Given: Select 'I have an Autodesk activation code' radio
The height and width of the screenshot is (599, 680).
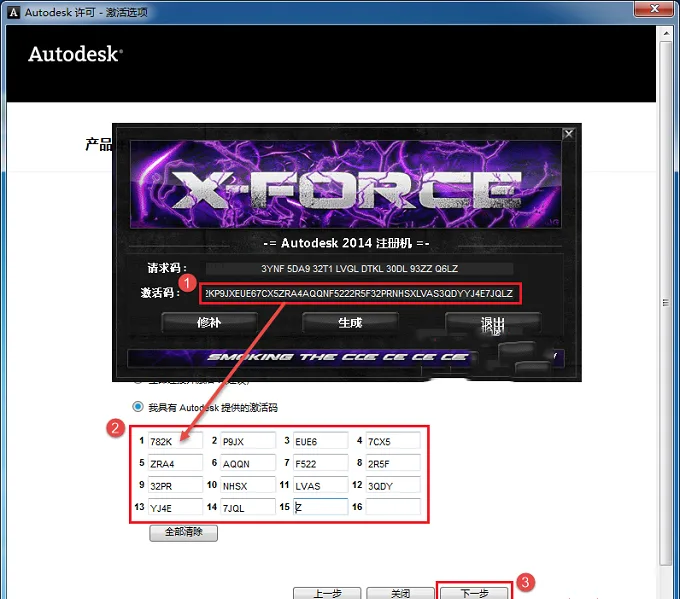Looking at the screenshot, I should point(138,407).
